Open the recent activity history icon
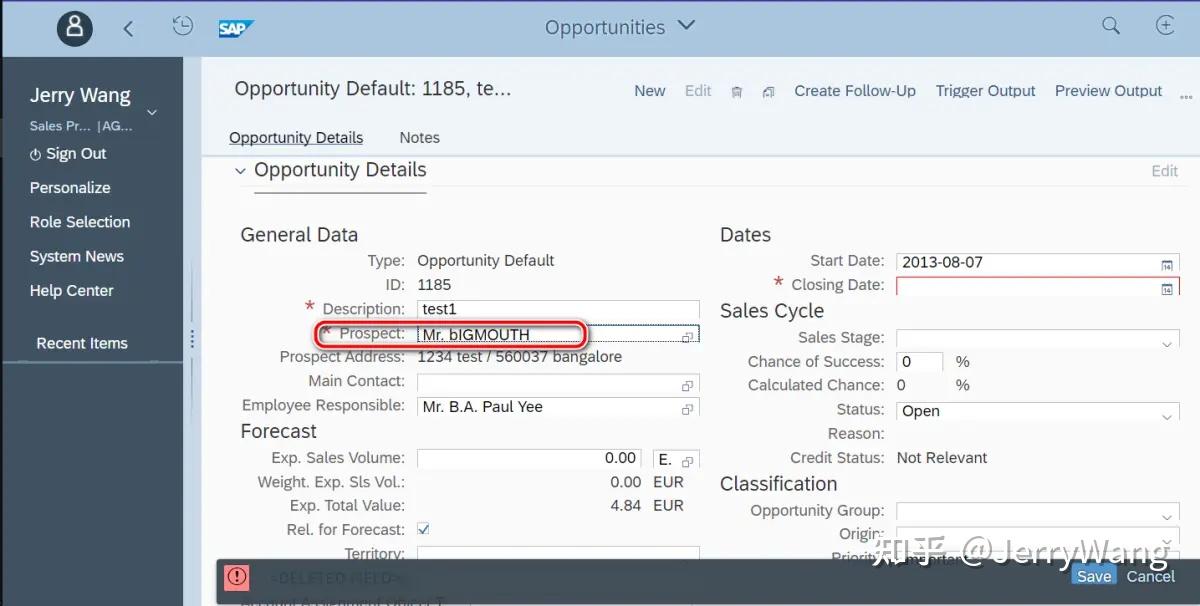Viewport: 1200px width, 606px height. click(x=182, y=27)
